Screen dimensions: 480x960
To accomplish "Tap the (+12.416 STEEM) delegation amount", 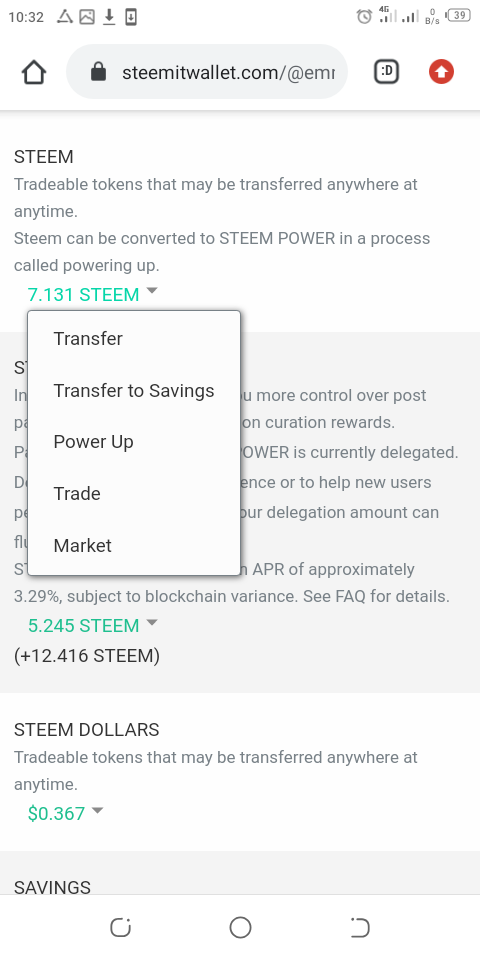I will click(x=87, y=656).
